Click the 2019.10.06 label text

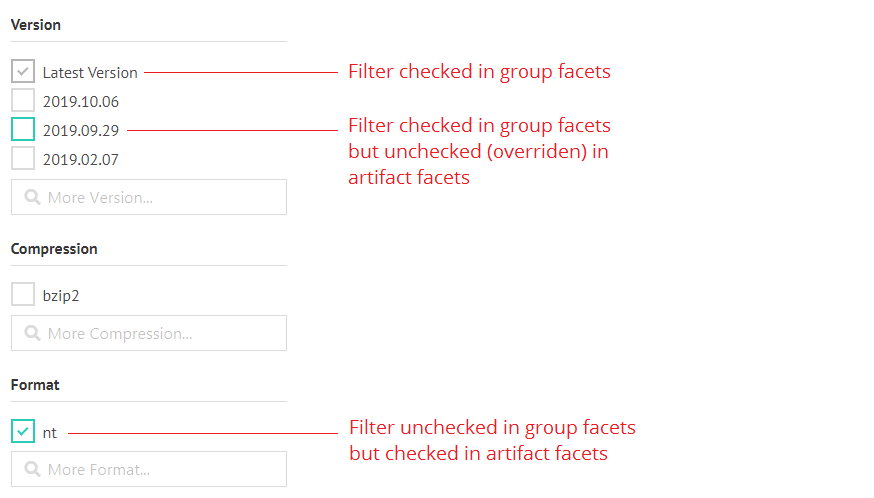pyautogui.click(x=81, y=101)
